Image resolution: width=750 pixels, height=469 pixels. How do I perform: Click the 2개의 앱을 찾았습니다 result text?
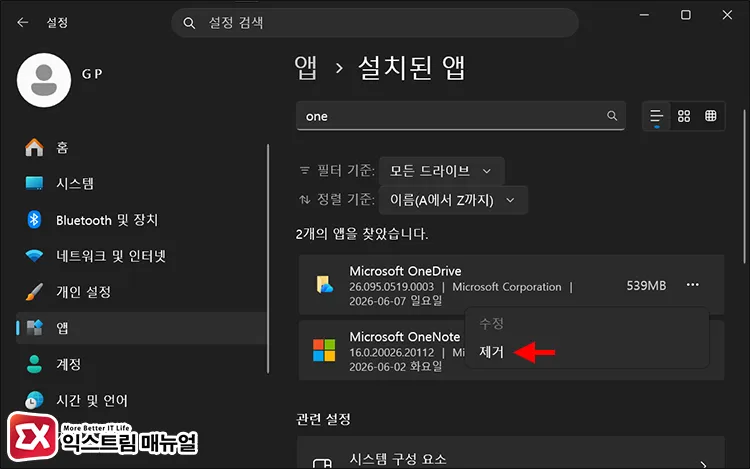click(362, 234)
